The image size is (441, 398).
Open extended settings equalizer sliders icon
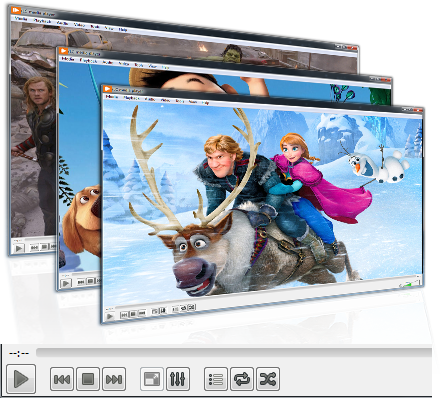(x=178, y=379)
